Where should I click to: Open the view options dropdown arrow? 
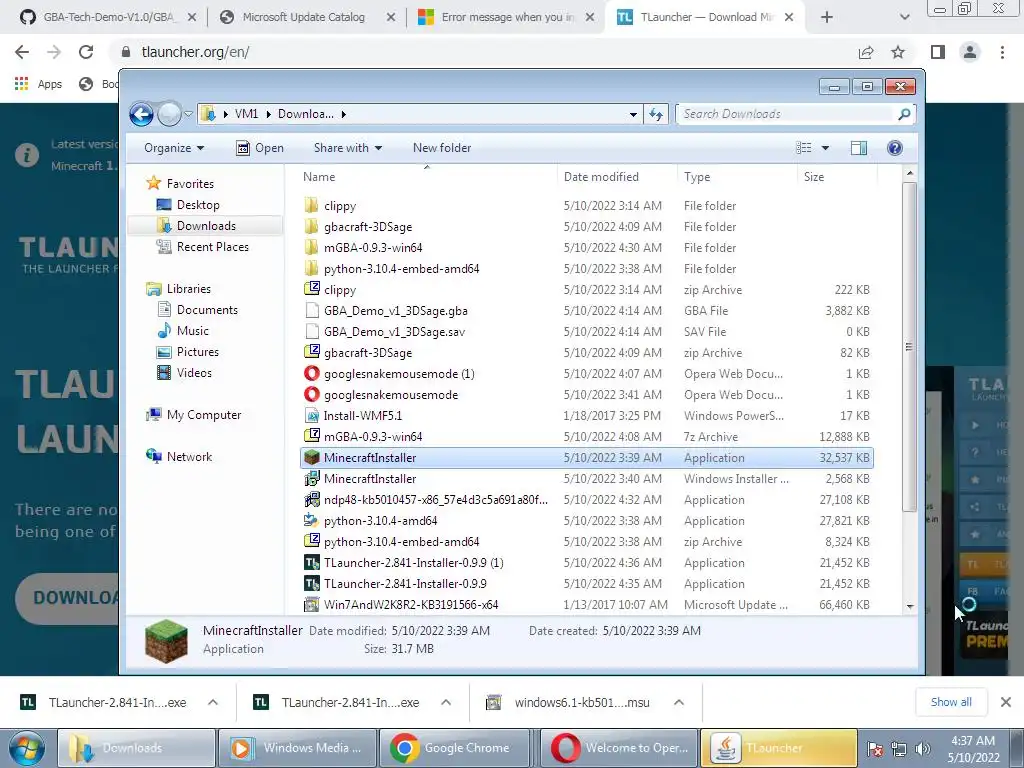tap(825, 148)
